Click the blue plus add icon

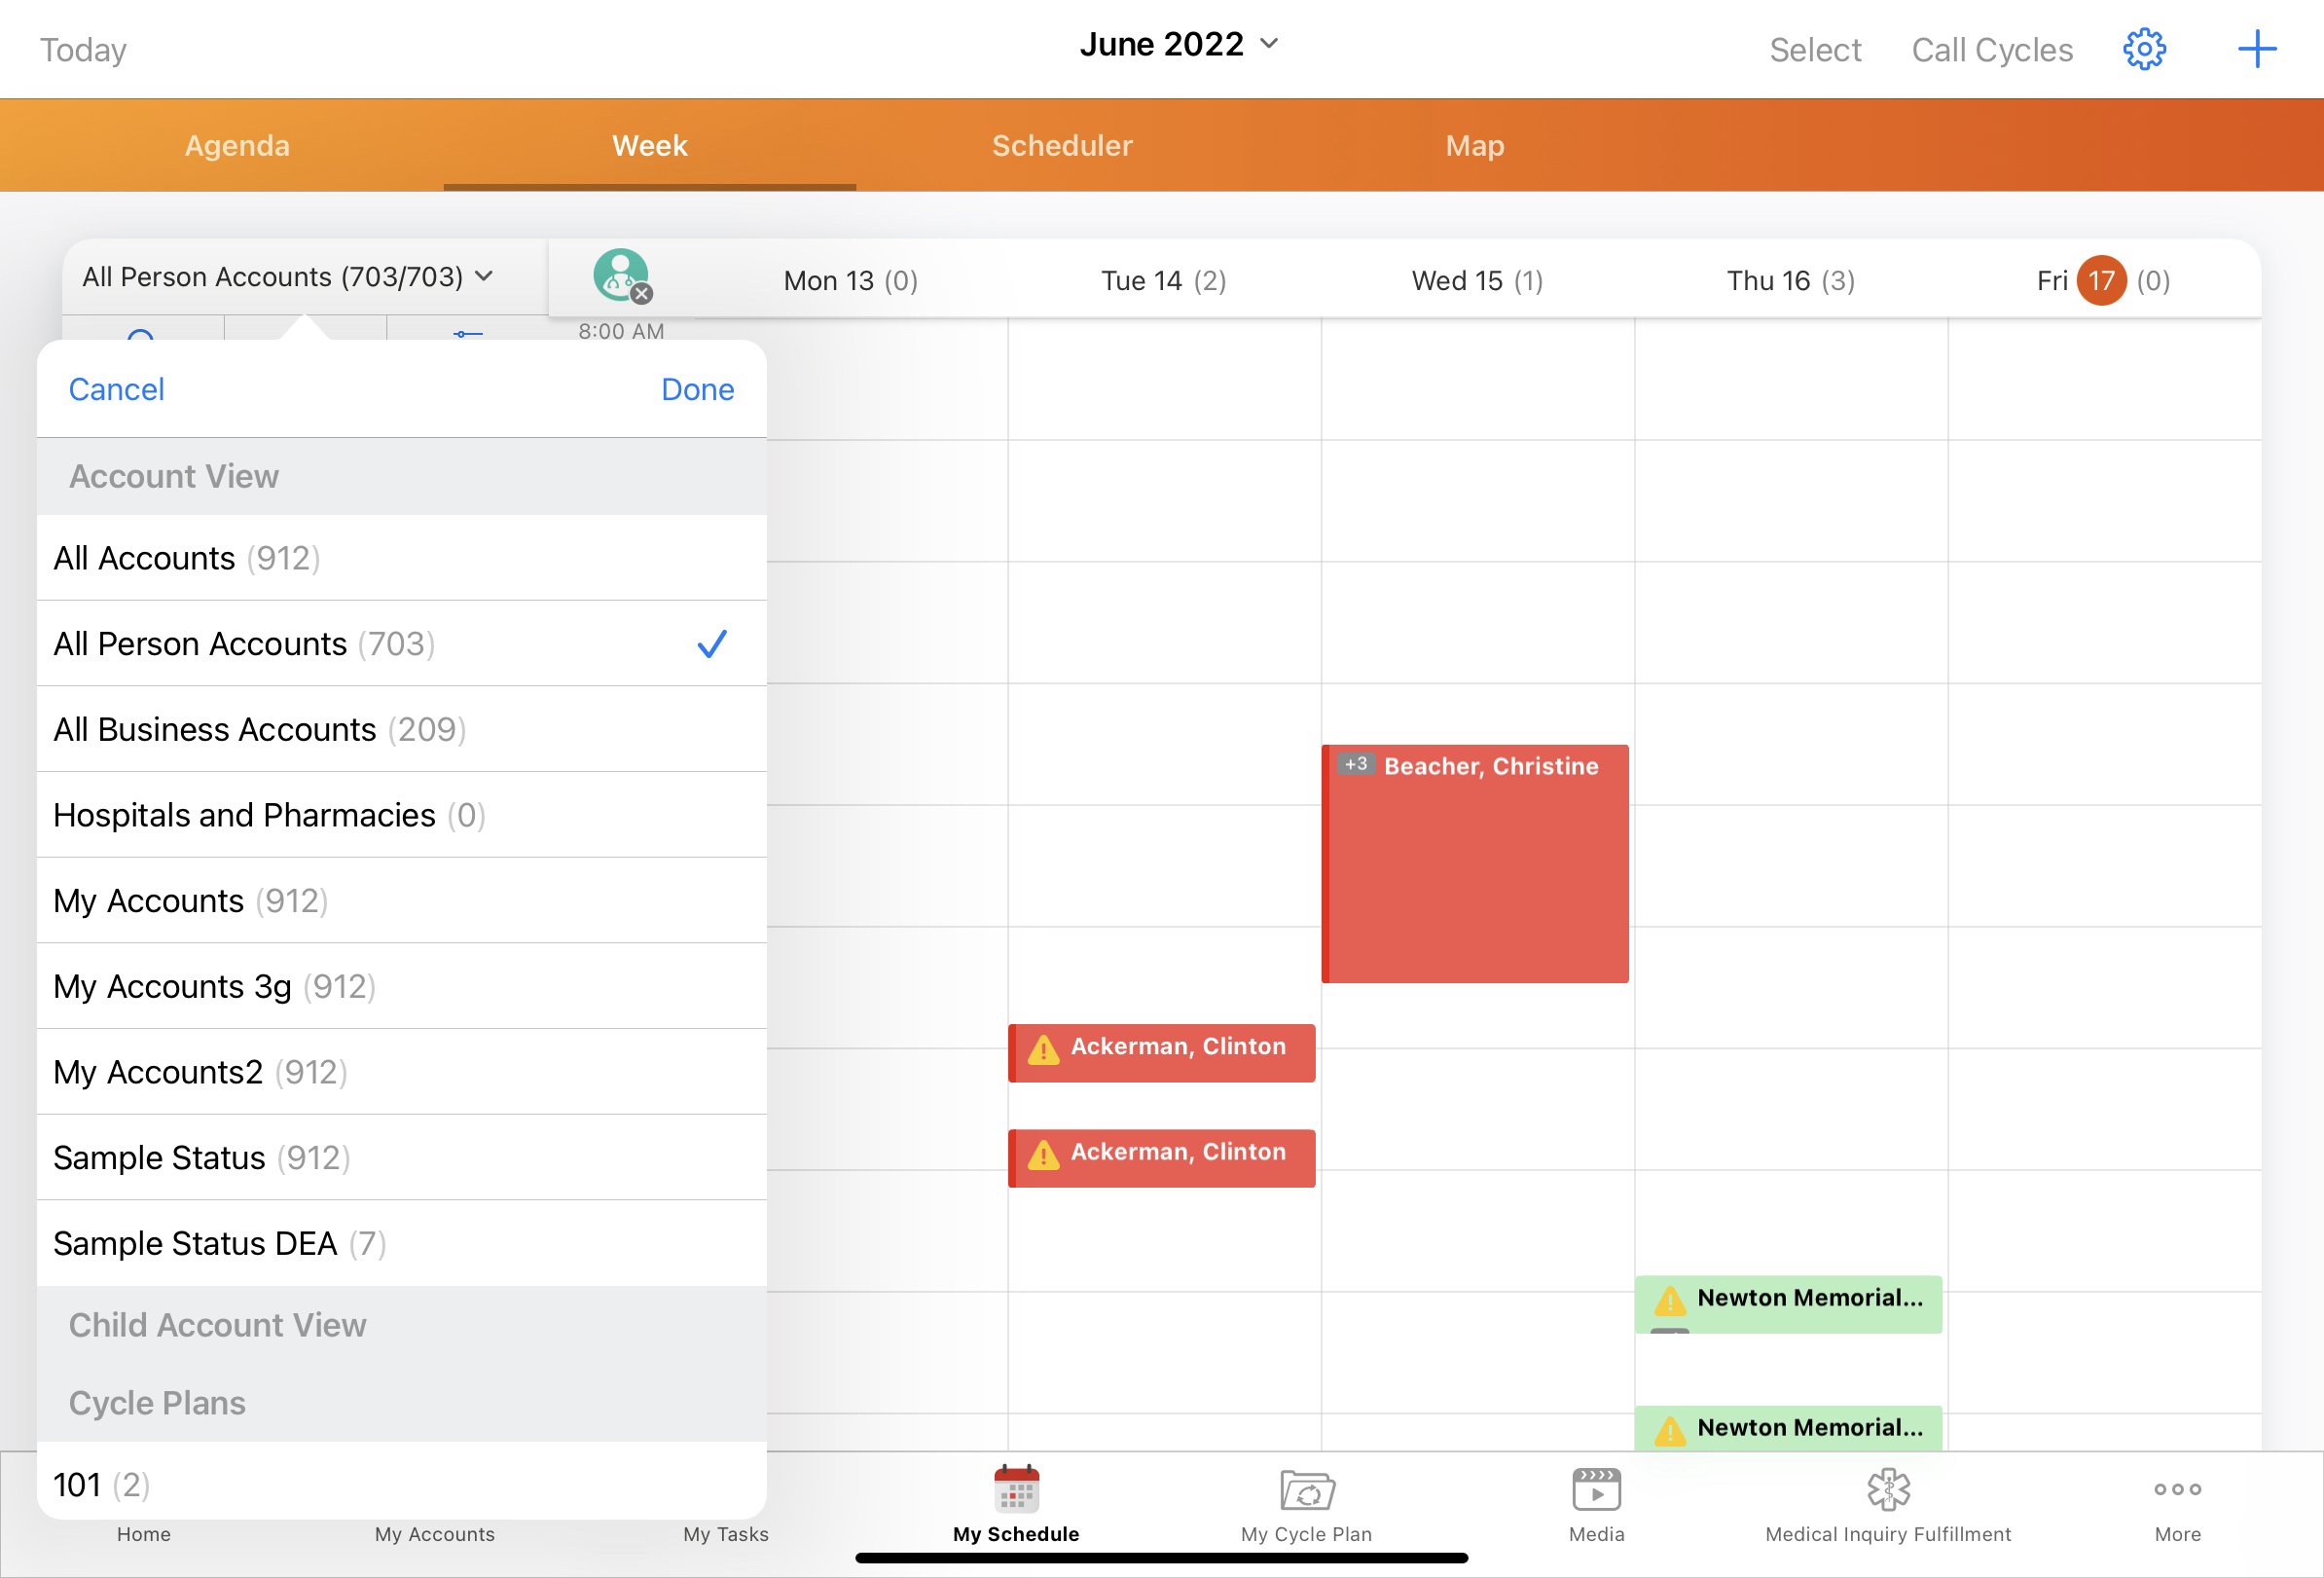(x=2256, y=49)
